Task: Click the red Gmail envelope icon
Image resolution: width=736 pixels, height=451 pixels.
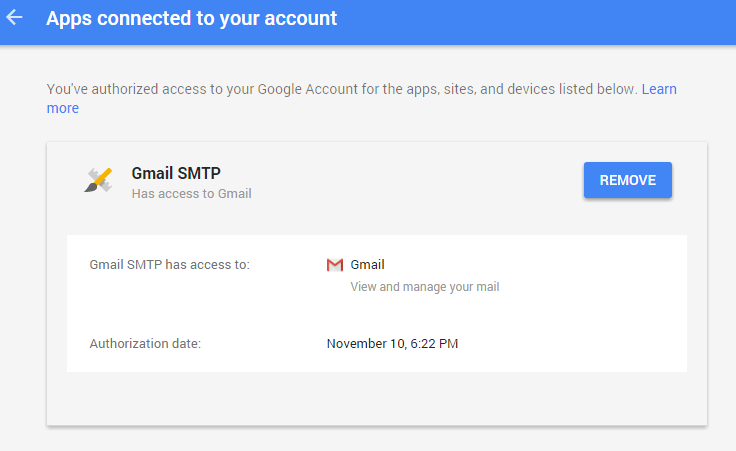Action: pyautogui.click(x=335, y=265)
